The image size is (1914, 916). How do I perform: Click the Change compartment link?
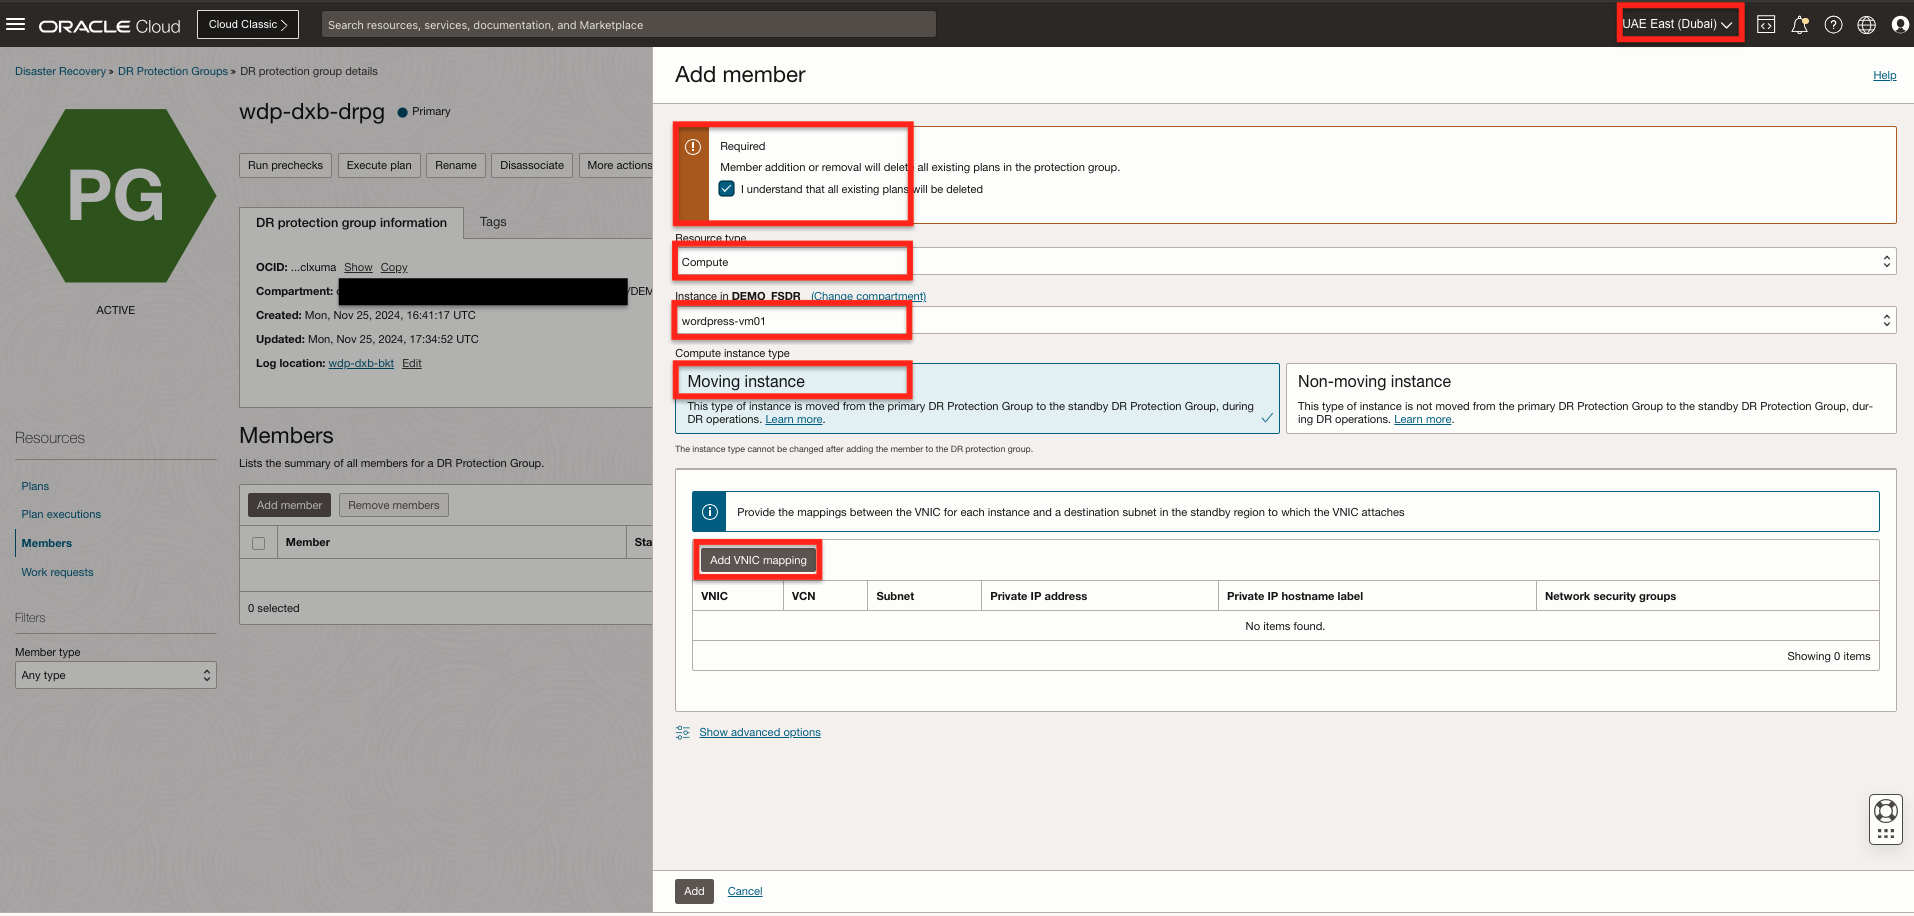click(868, 296)
